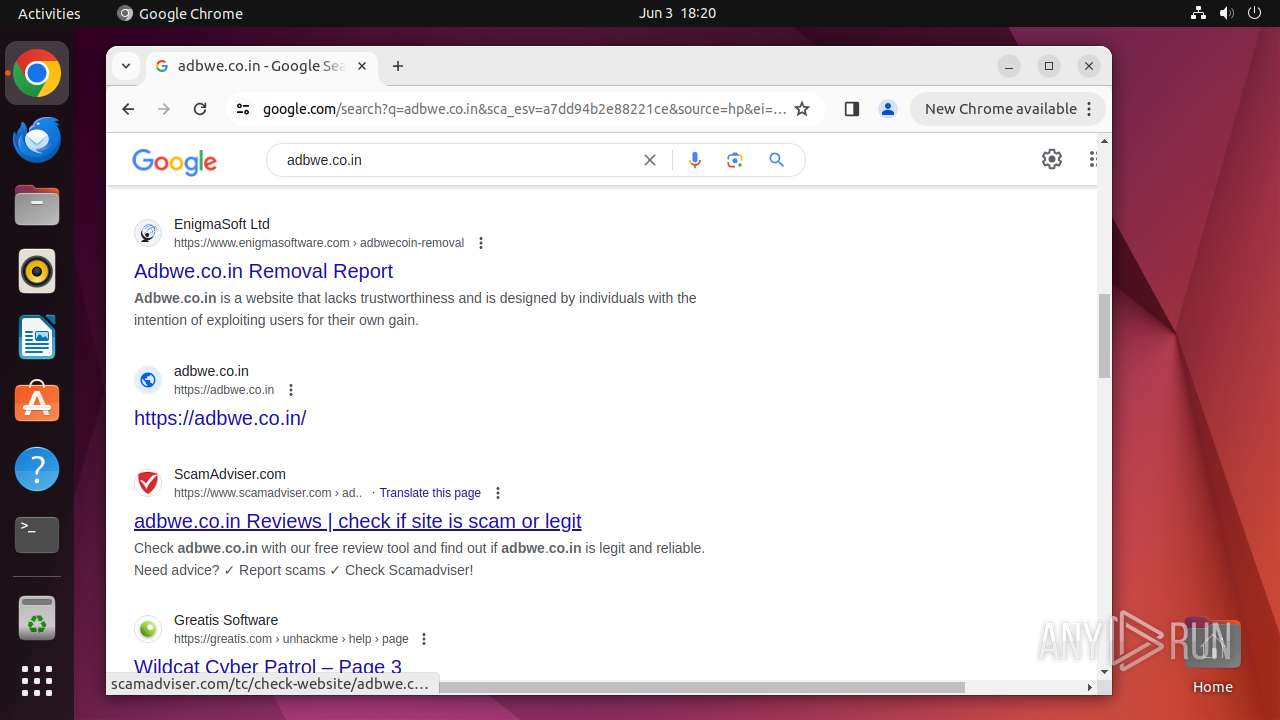Open Home folder on desktop
Screen dimensions: 1280x720
(1212, 656)
